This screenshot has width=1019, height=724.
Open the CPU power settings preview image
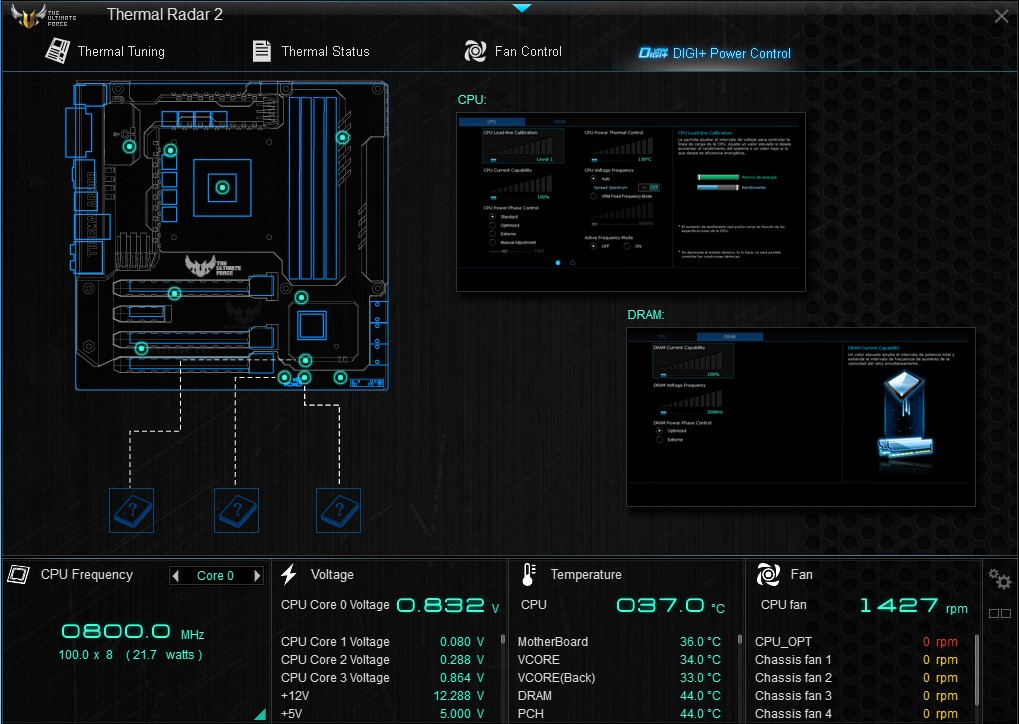631,202
